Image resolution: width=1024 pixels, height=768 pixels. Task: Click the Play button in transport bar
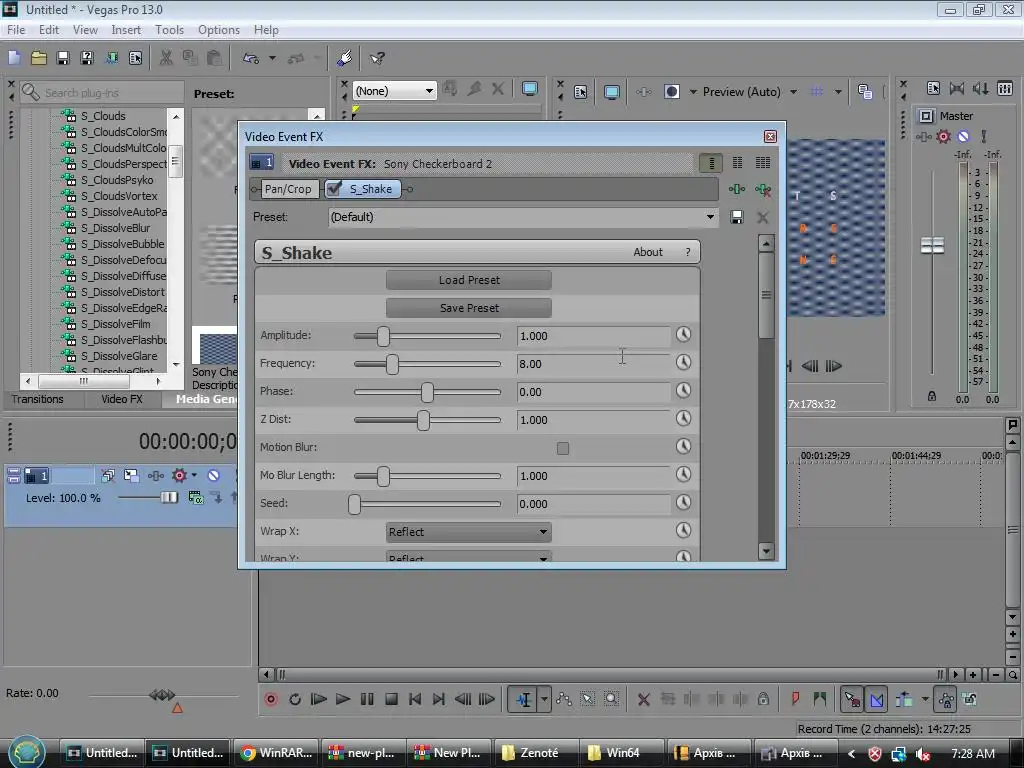coord(343,699)
